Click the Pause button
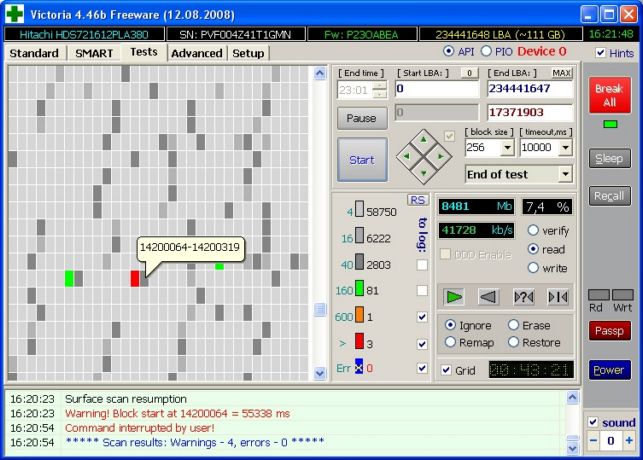643x460 pixels. pos(361,118)
